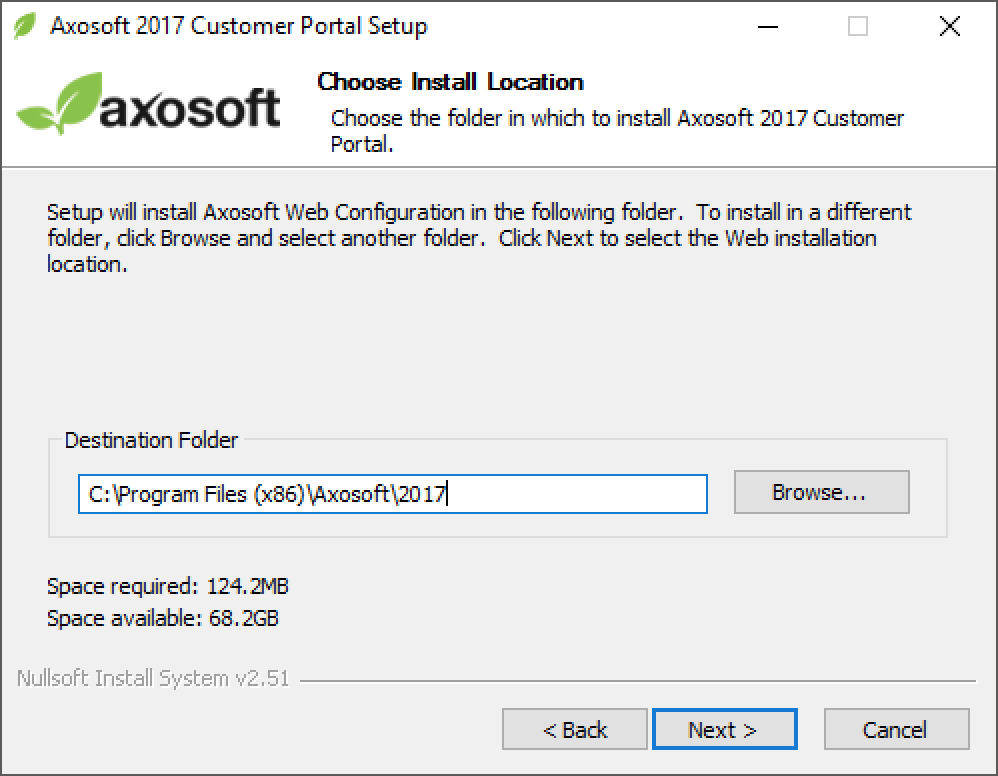Click the axosoft wordmark in header
998x776 pixels.
tap(190, 108)
